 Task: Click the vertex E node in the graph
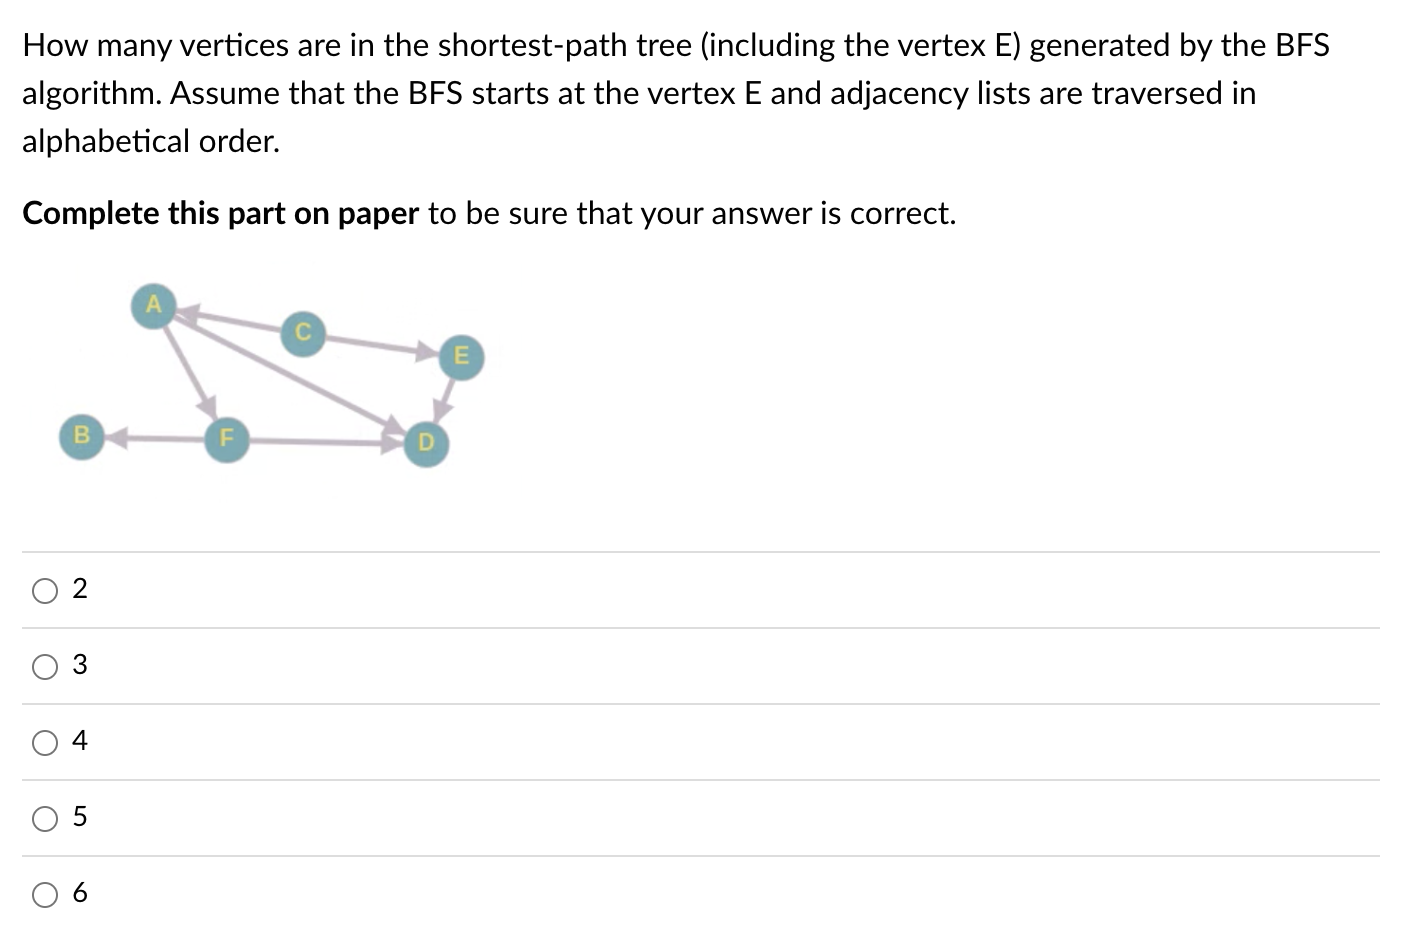[x=461, y=357]
